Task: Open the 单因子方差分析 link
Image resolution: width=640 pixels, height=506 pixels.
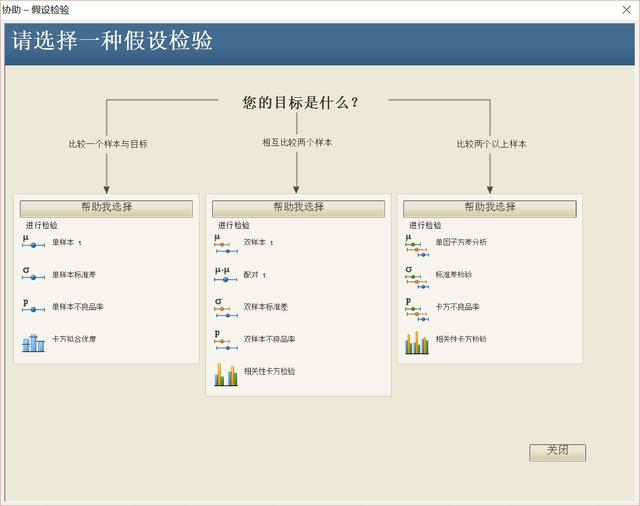Action: point(461,242)
